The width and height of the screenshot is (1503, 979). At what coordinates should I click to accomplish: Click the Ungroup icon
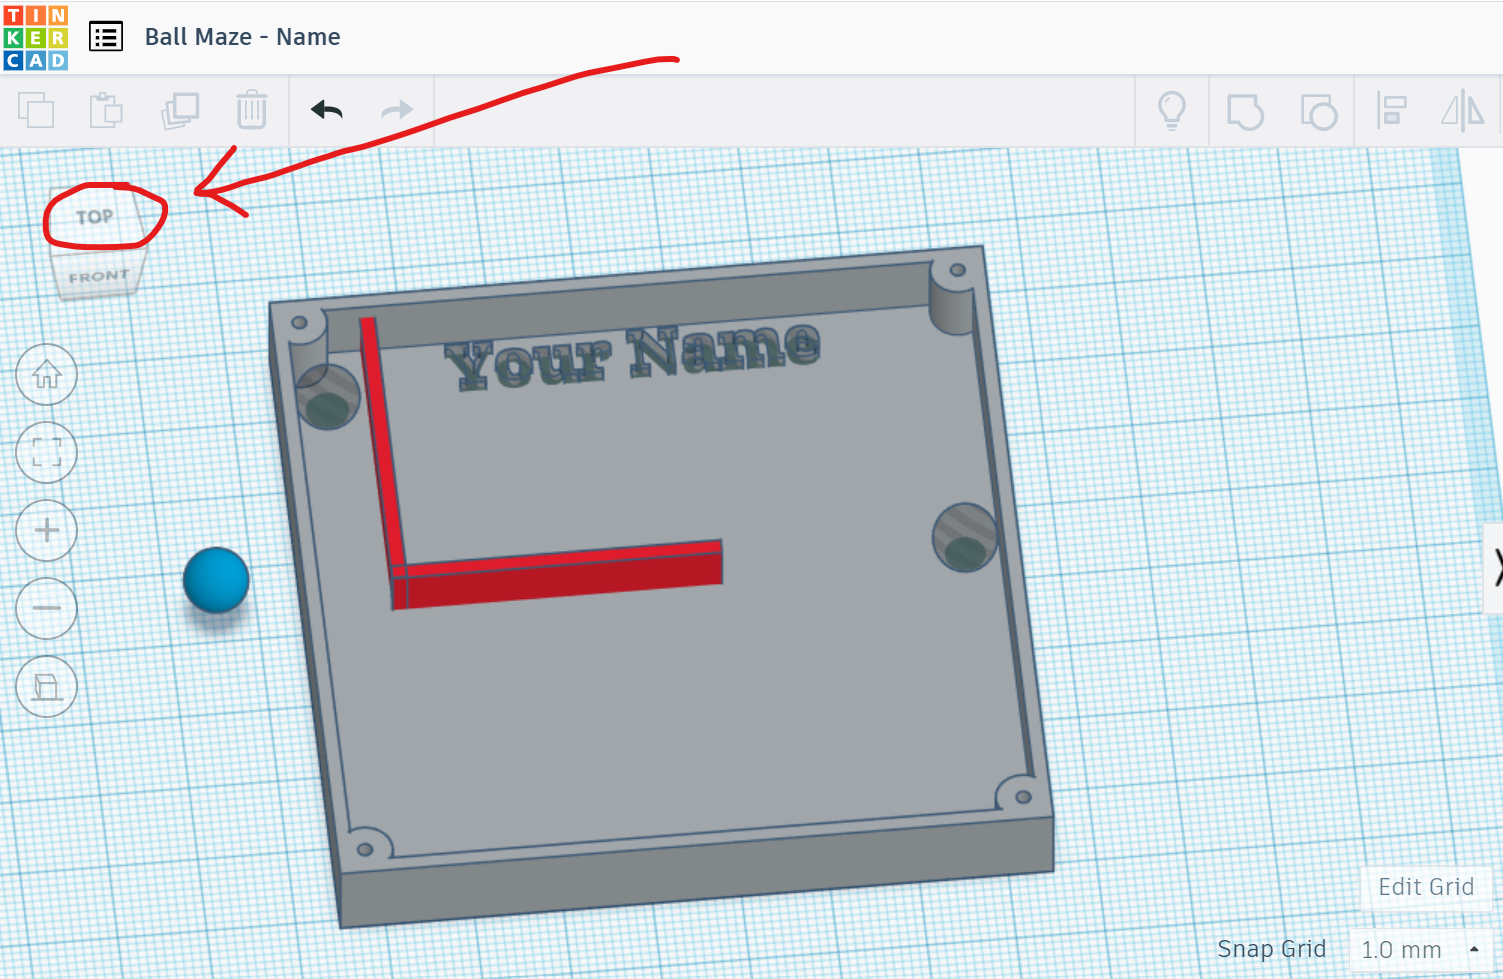[1319, 111]
